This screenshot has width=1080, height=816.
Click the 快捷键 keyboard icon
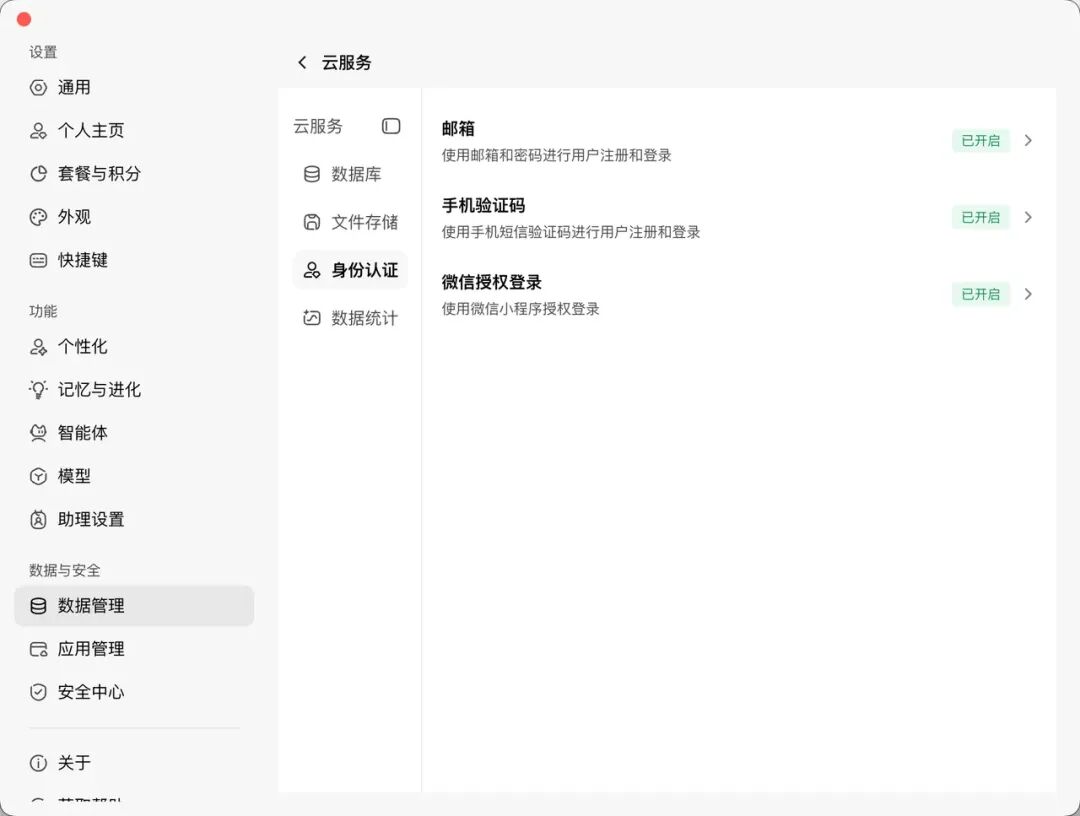click(39, 260)
